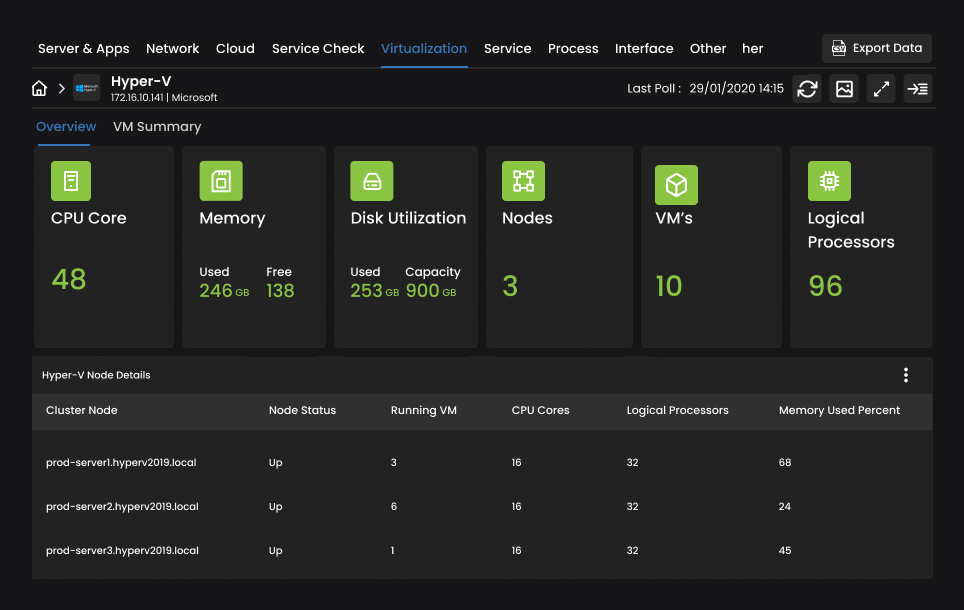Click the VM's cube icon
Image resolution: width=964 pixels, height=610 pixels.
tap(676, 184)
